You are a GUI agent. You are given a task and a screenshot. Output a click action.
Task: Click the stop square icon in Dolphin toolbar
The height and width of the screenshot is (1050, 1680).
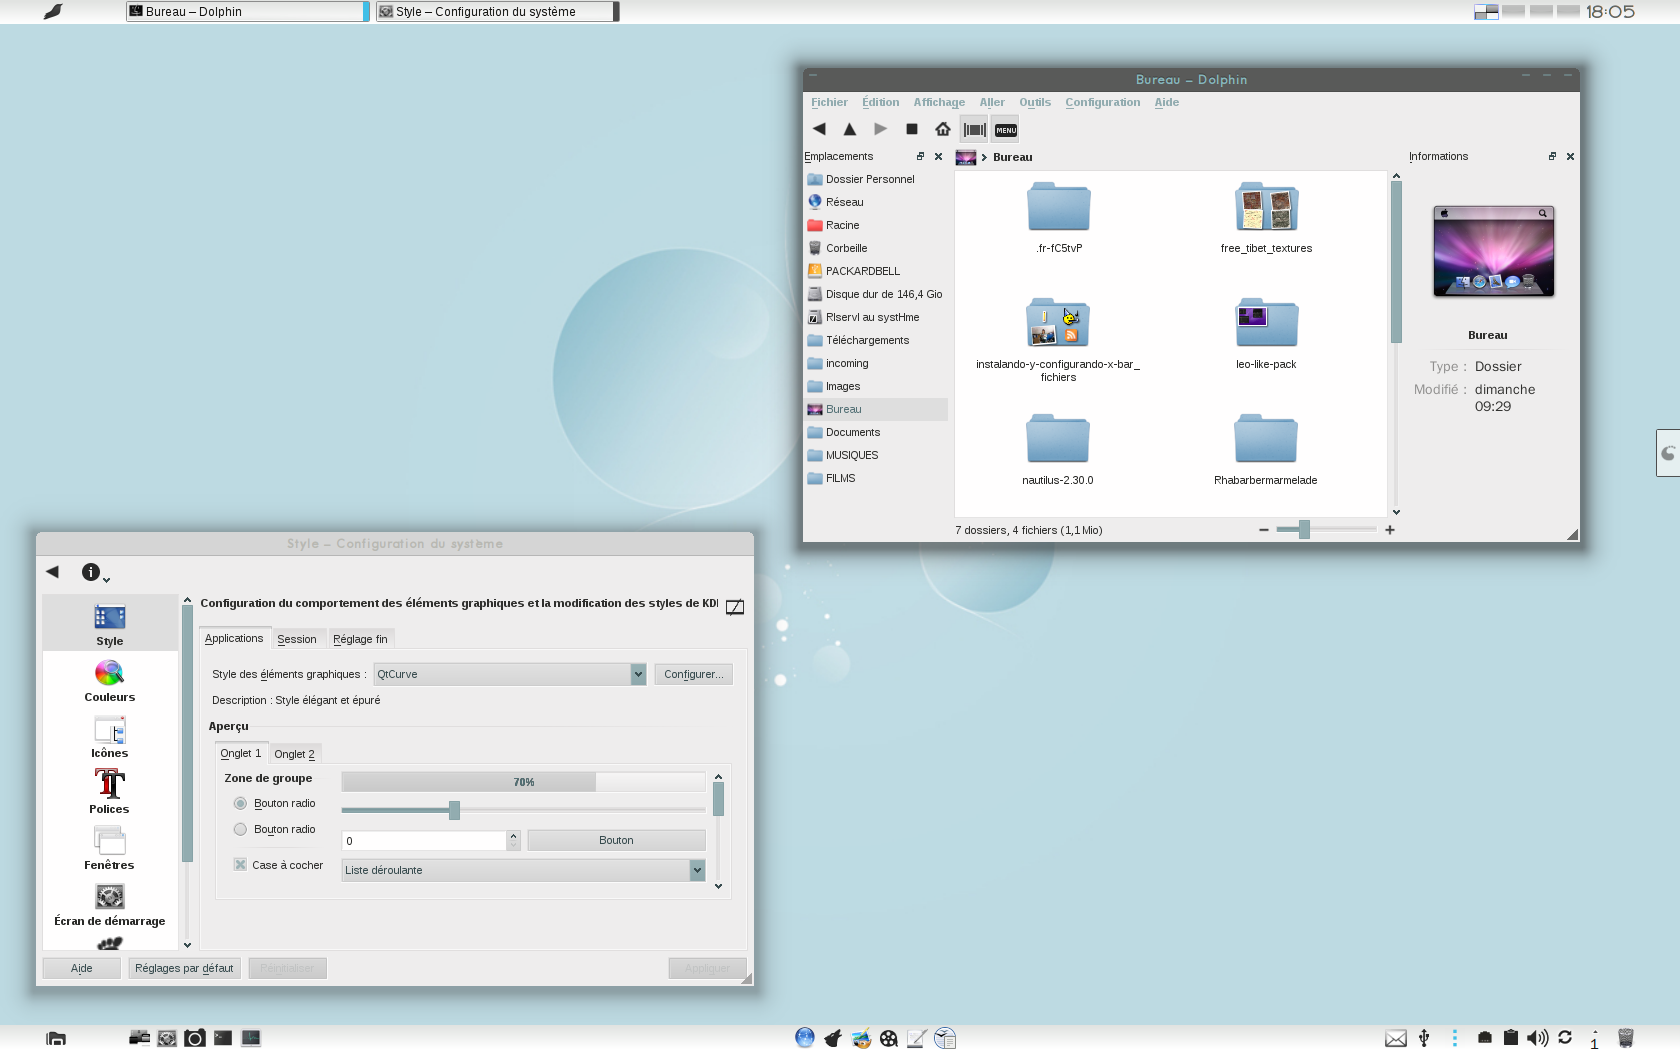(x=911, y=129)
